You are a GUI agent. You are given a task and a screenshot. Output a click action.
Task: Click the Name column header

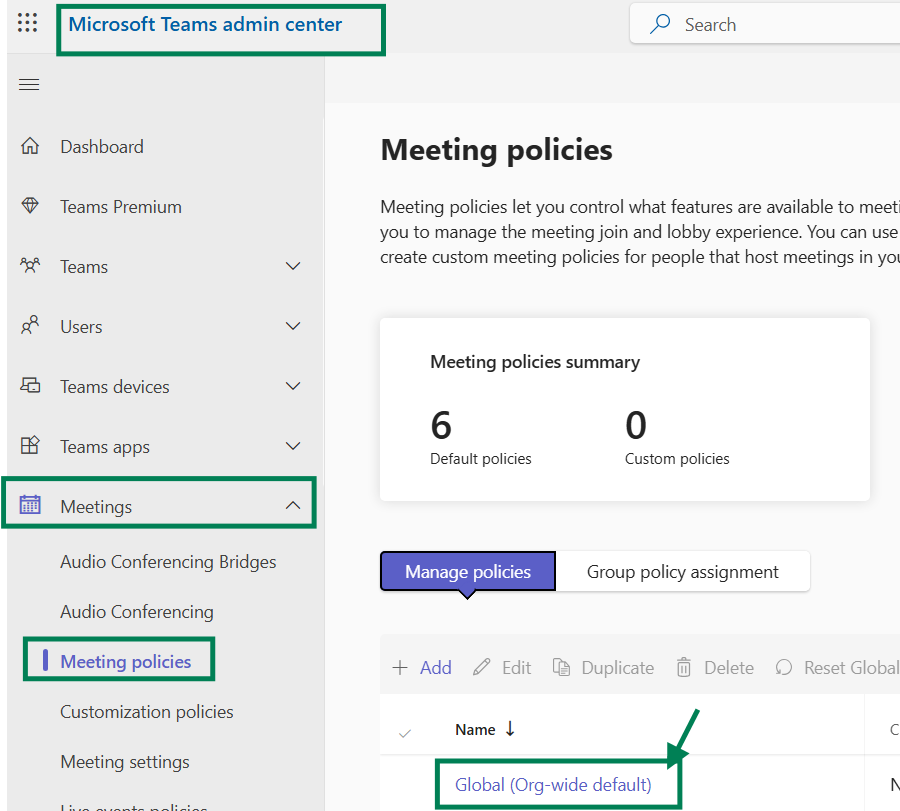(475, 729)
